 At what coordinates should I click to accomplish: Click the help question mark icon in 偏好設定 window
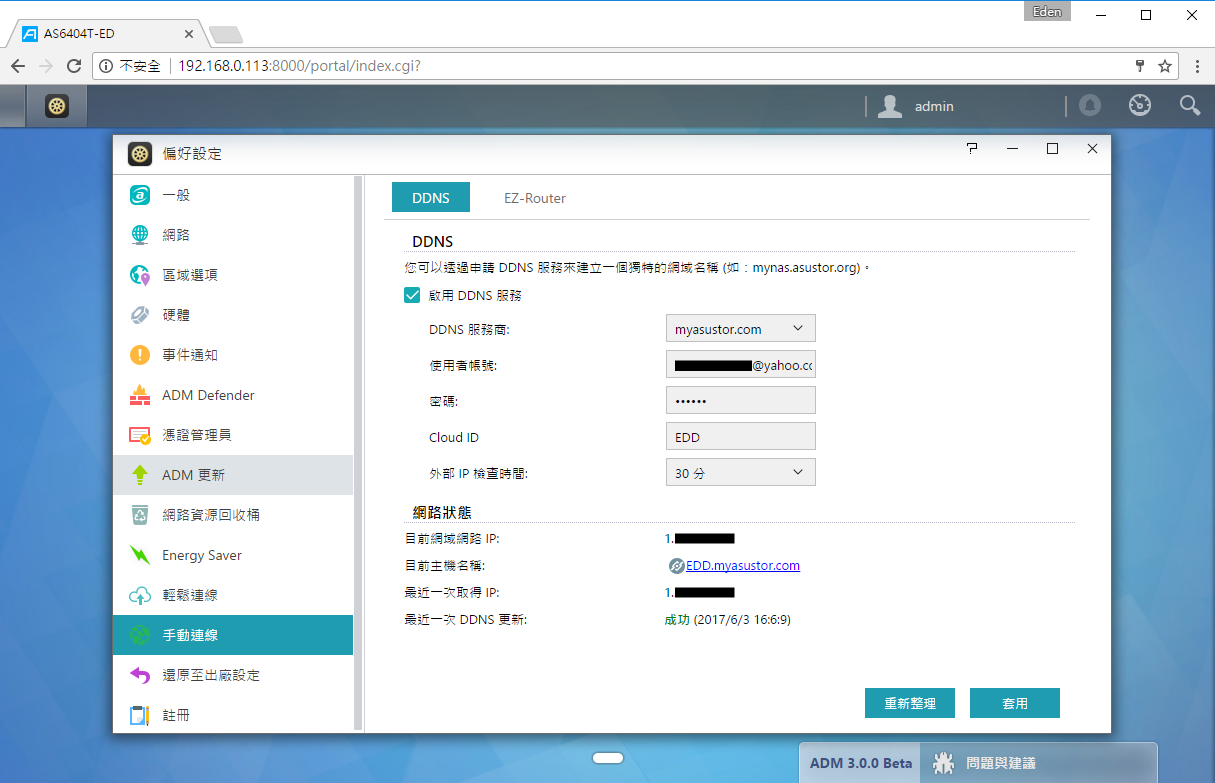pos(972,148)
